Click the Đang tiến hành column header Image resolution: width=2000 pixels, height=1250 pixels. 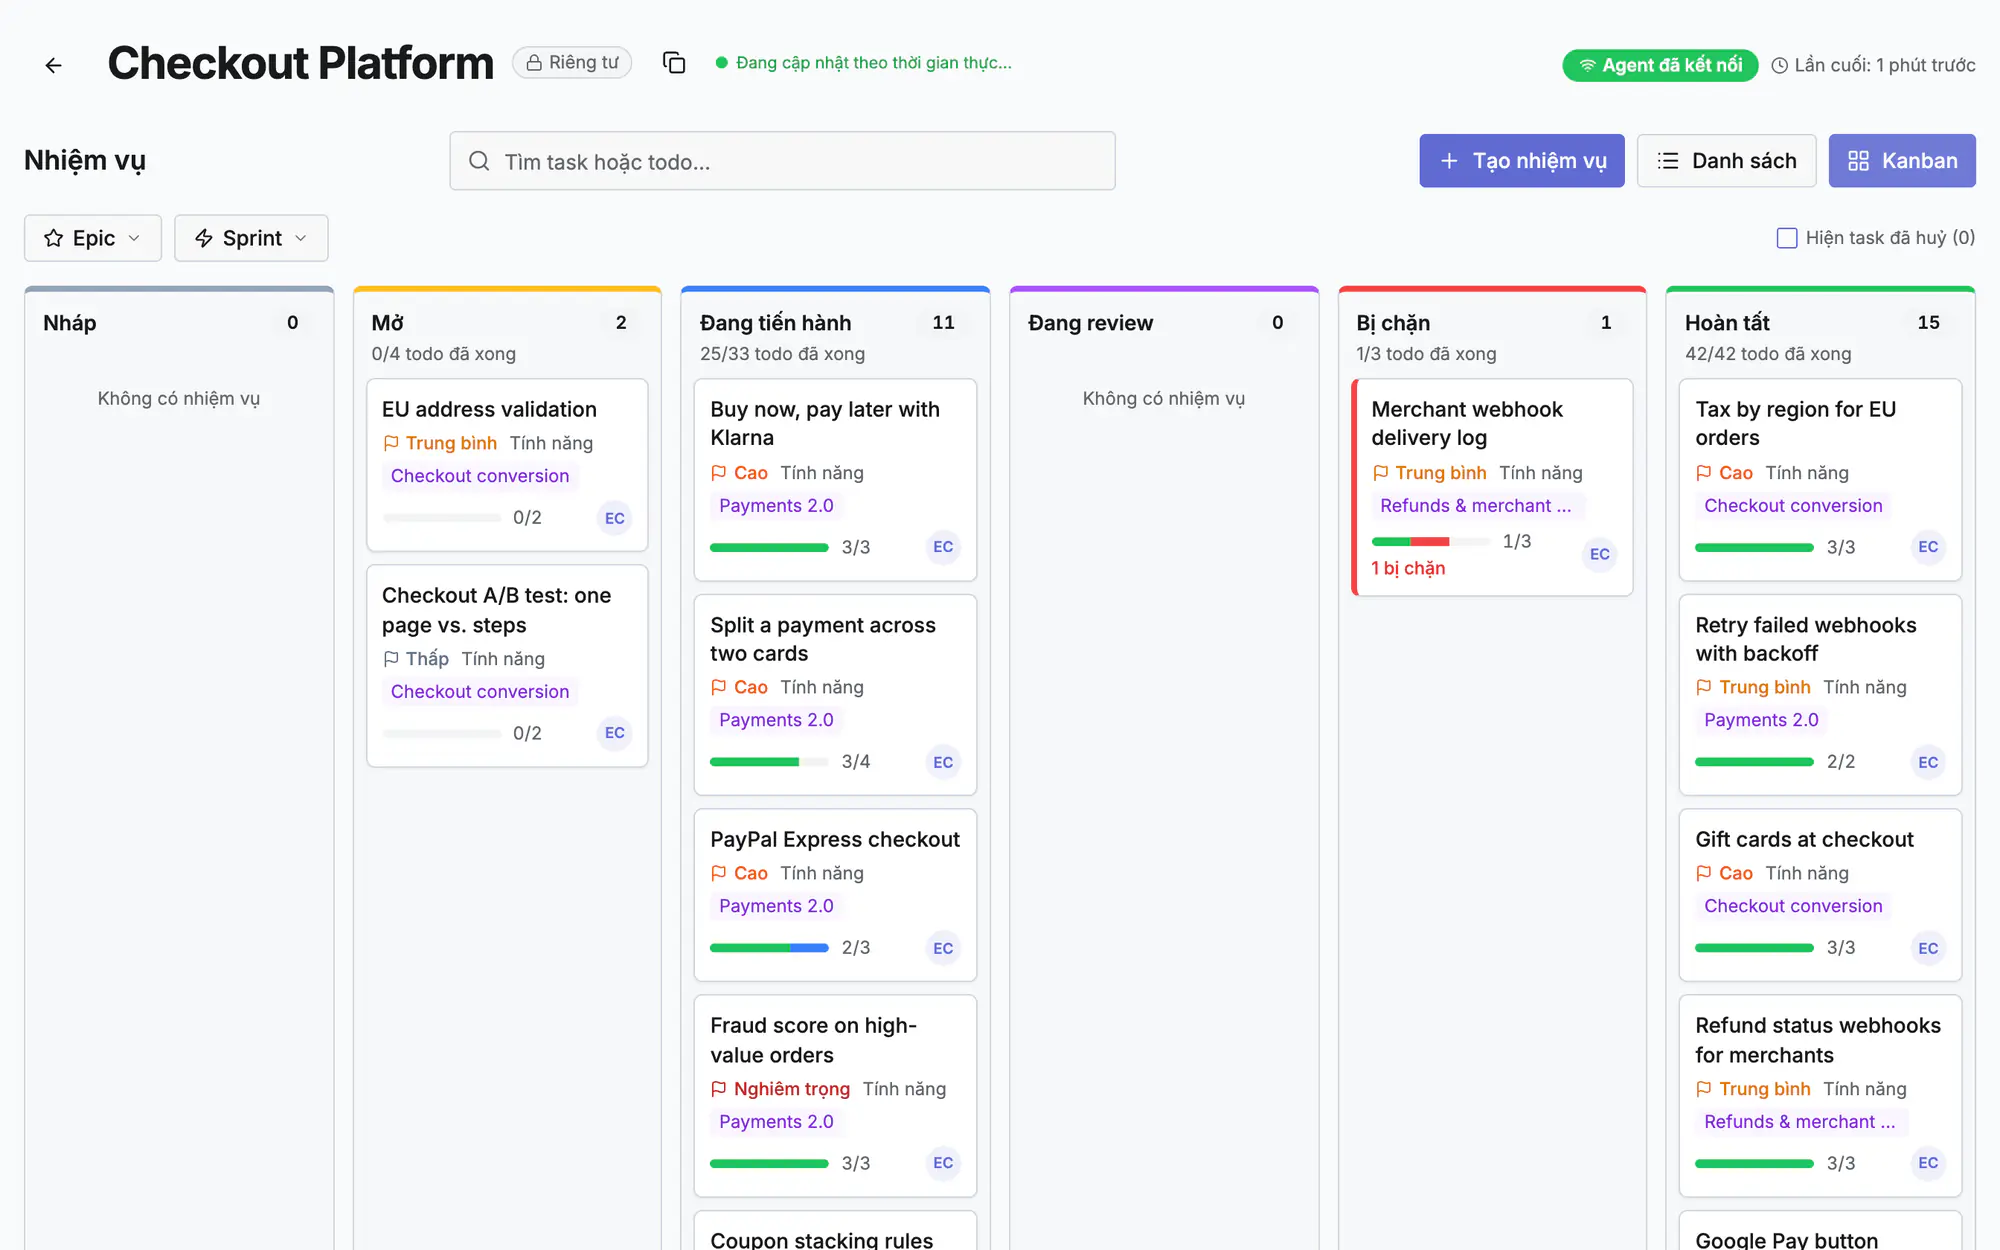pyautogui.click(x=775, y=323)
